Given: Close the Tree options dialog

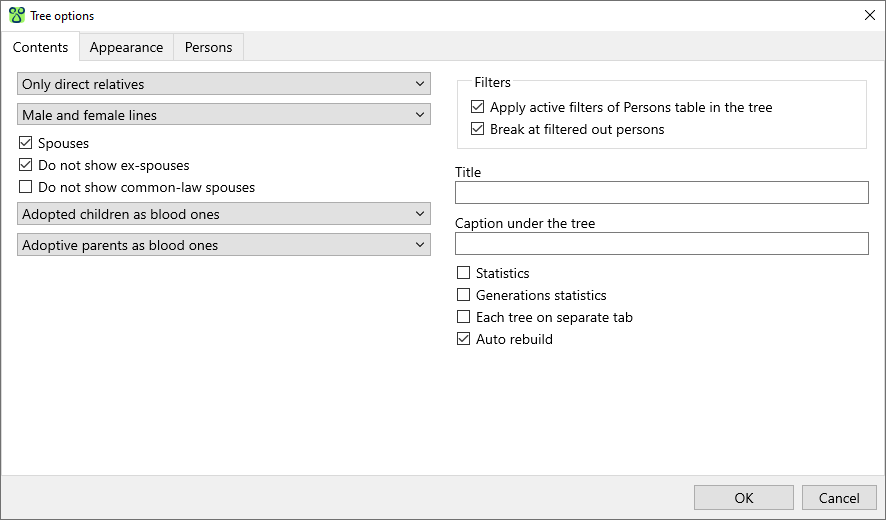Looking at the screenshot, I should pos(870,15).
